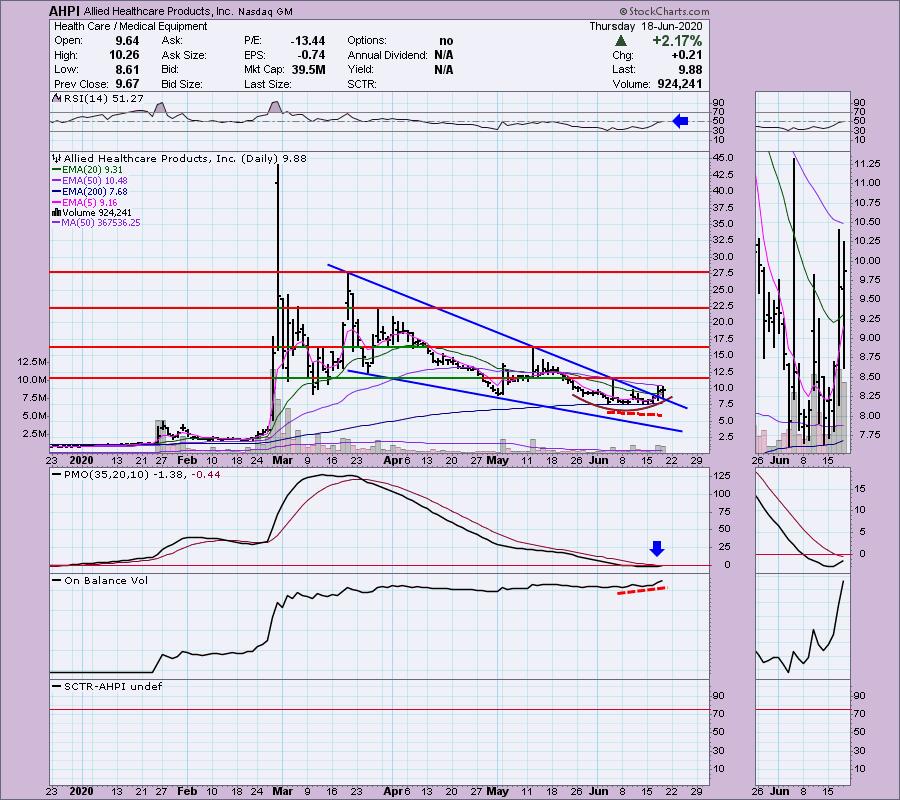Viewport: 900px width, 800px height.
Task: Select the blue EMA(200) line swatch
Action: tap(56, 192)
